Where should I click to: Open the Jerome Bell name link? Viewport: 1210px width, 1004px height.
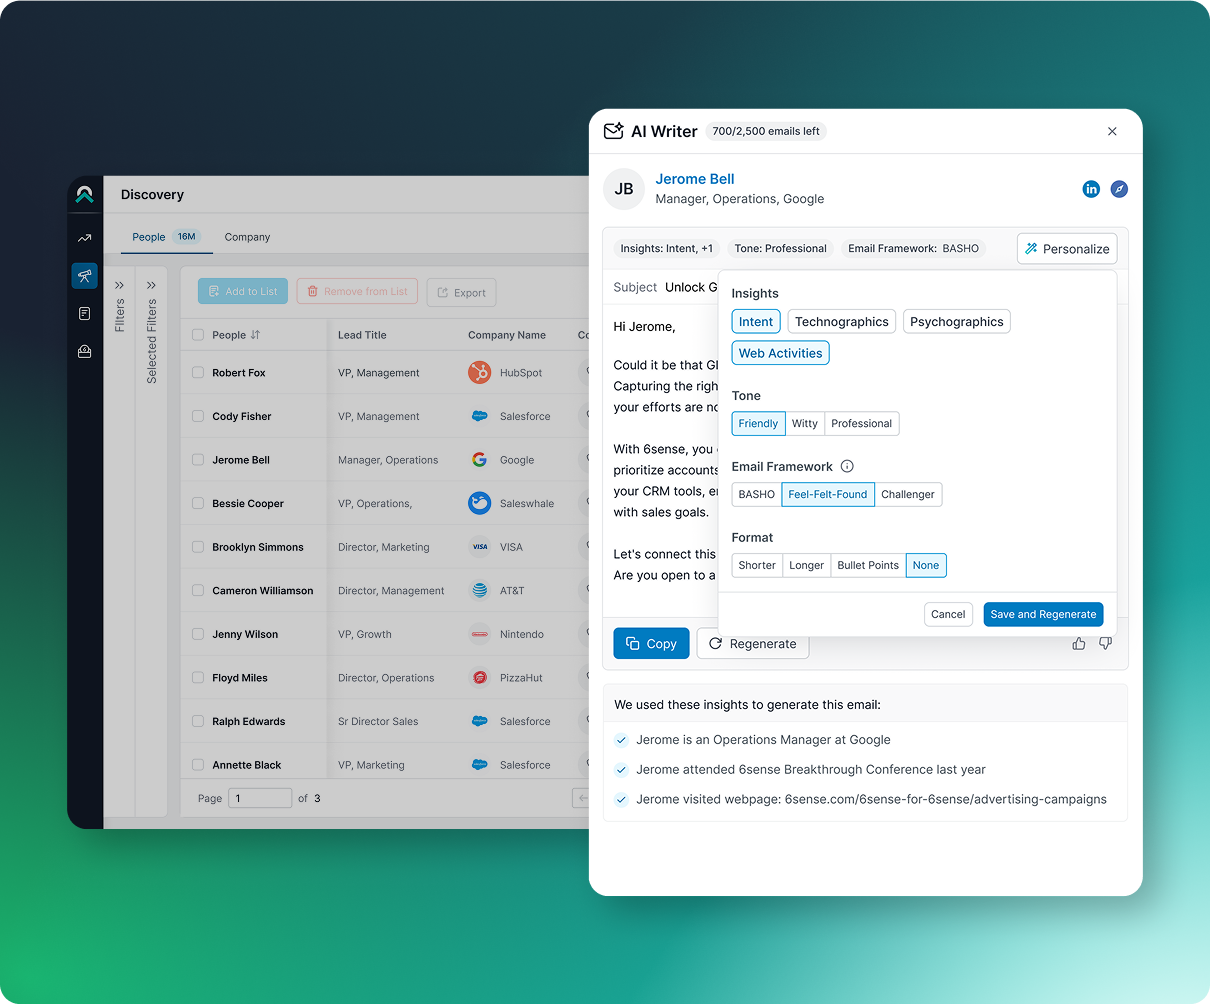pos(695,179)
